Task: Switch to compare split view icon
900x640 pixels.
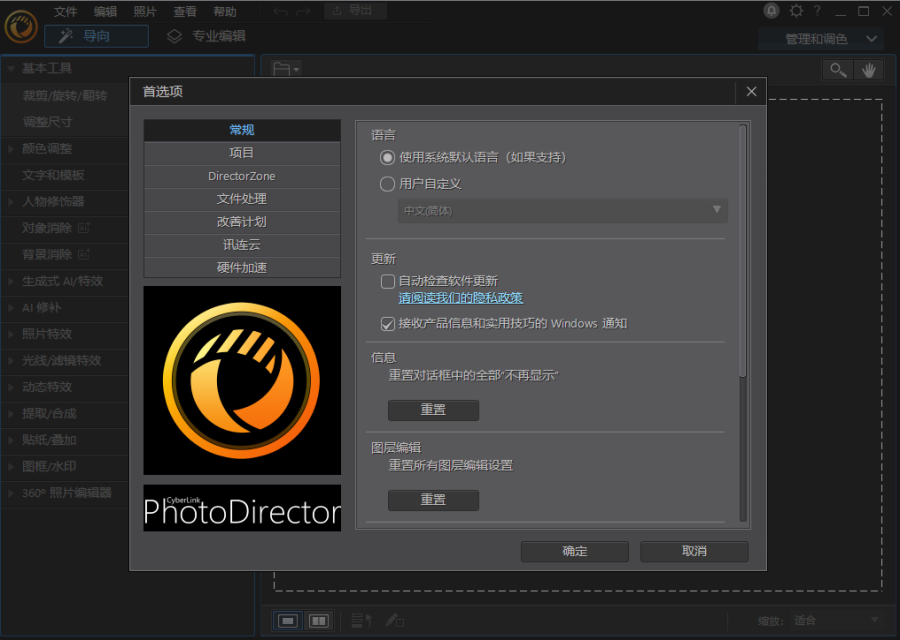Action: click(319, 620)
